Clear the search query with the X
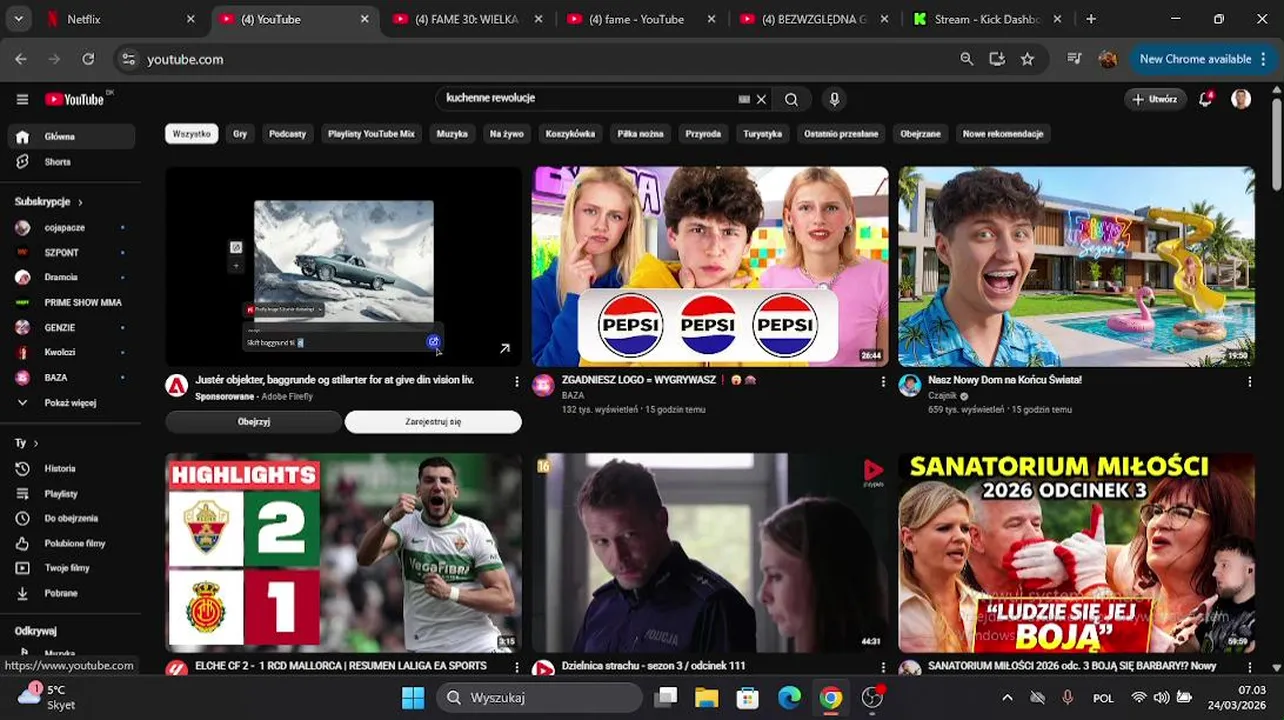Image resolution: width=1284 pixels, height=720 pixels. coord(761,99)
